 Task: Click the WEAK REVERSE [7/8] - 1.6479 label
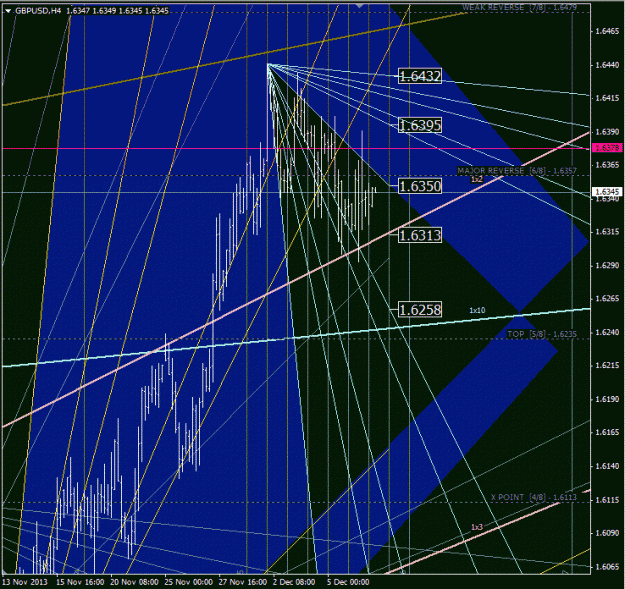coord(519,7)
